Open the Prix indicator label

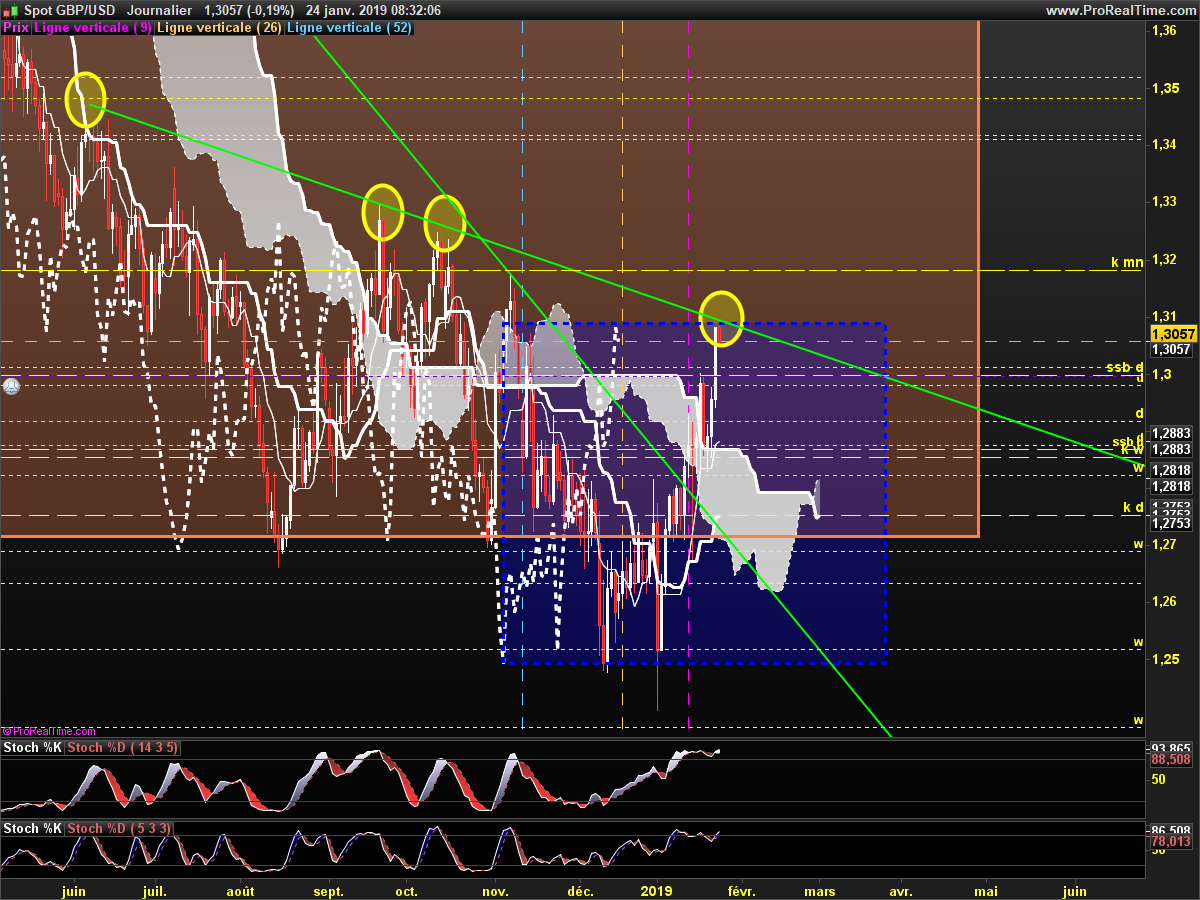point(16,28)
